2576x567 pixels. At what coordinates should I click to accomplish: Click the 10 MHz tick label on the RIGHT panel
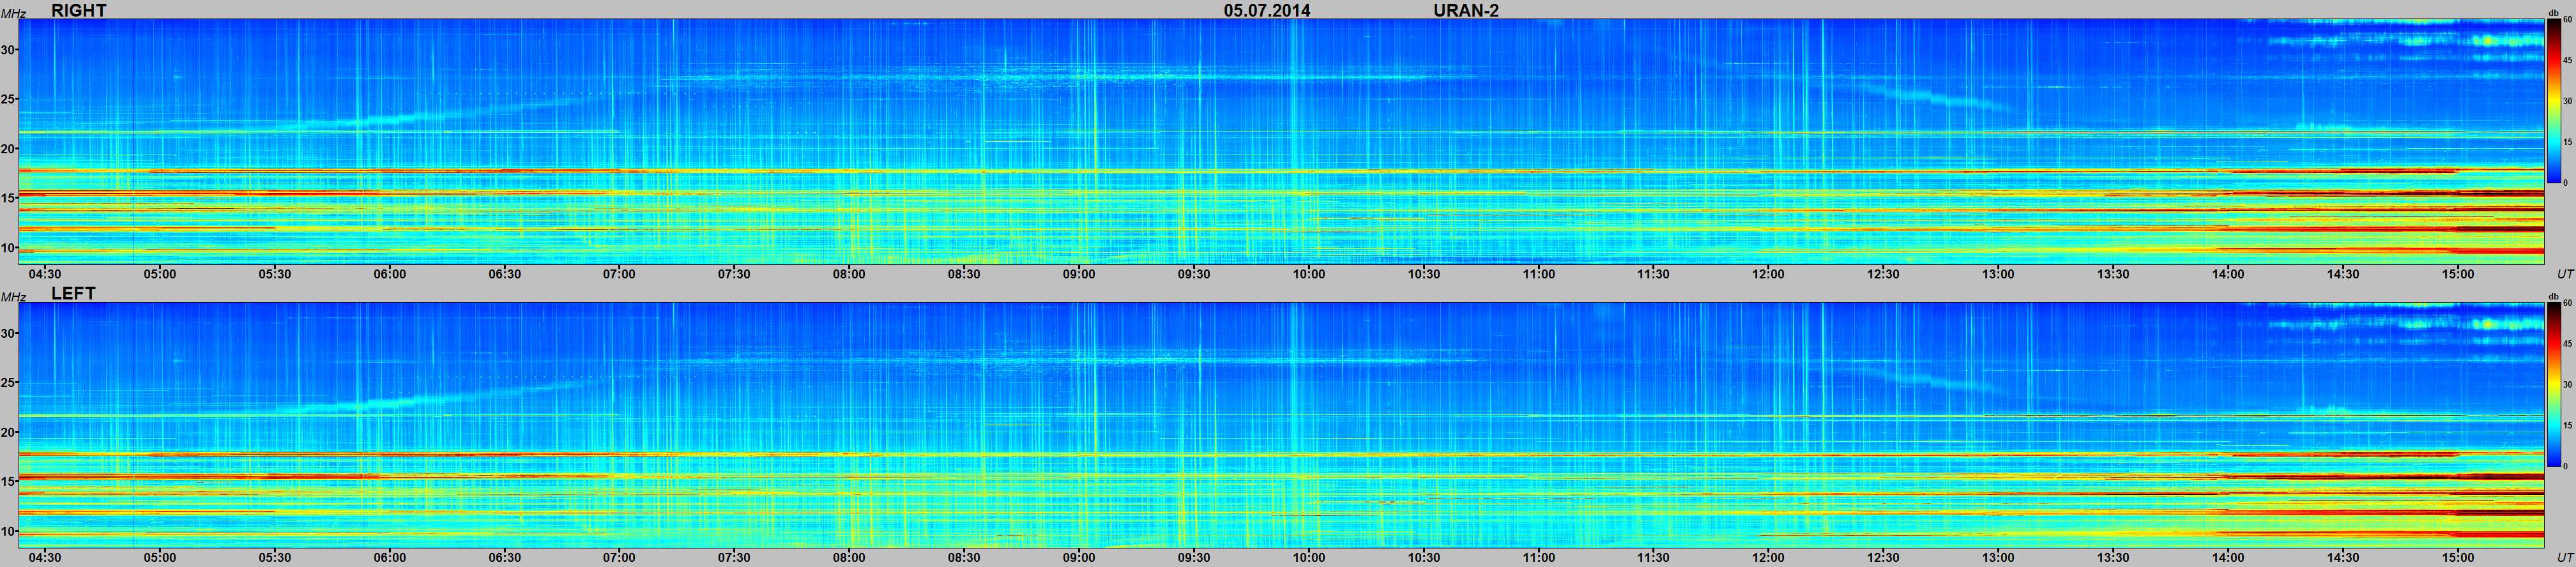9,248
